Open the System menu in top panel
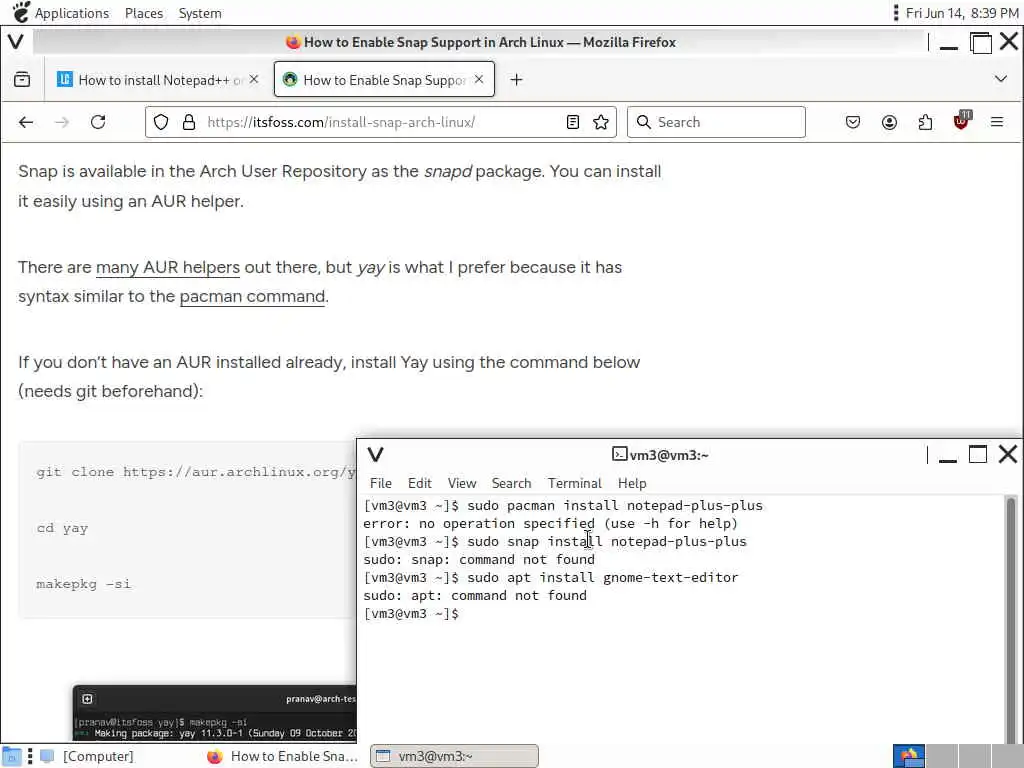Screen dimensions: 1024x768 tap(200, 13)
